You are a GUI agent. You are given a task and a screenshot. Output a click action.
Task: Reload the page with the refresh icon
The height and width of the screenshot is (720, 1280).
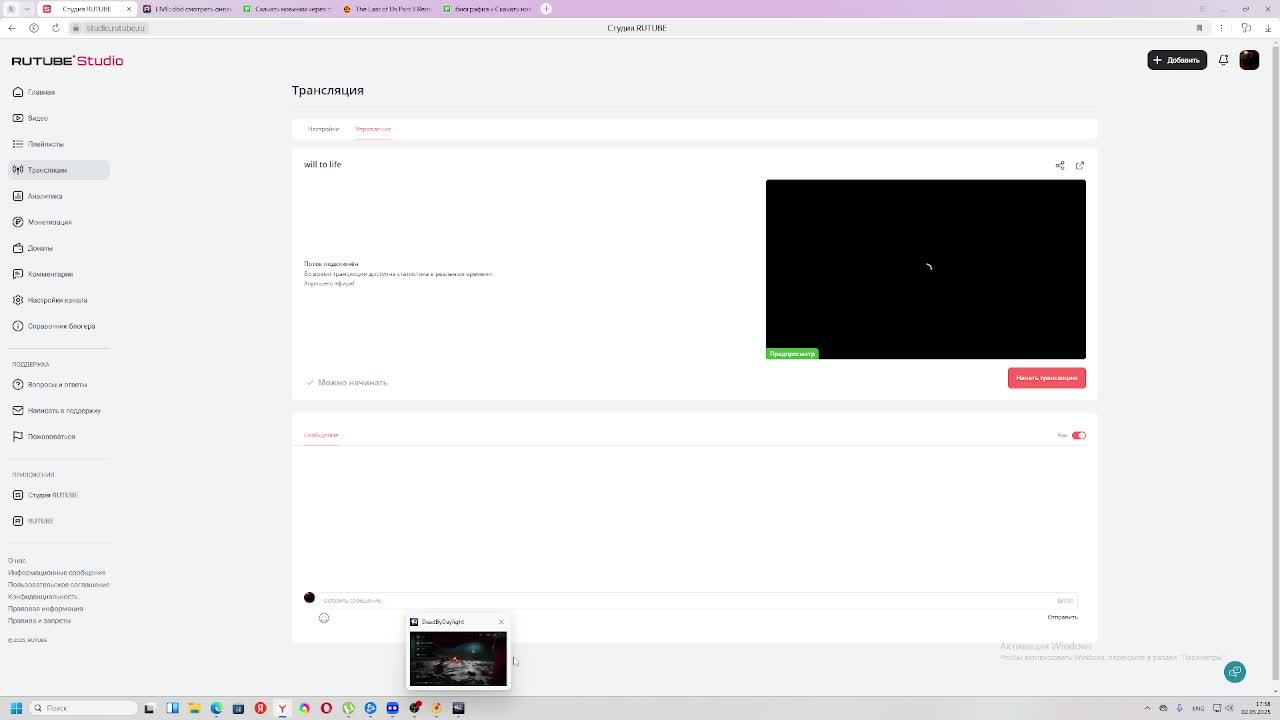[55, 28]
